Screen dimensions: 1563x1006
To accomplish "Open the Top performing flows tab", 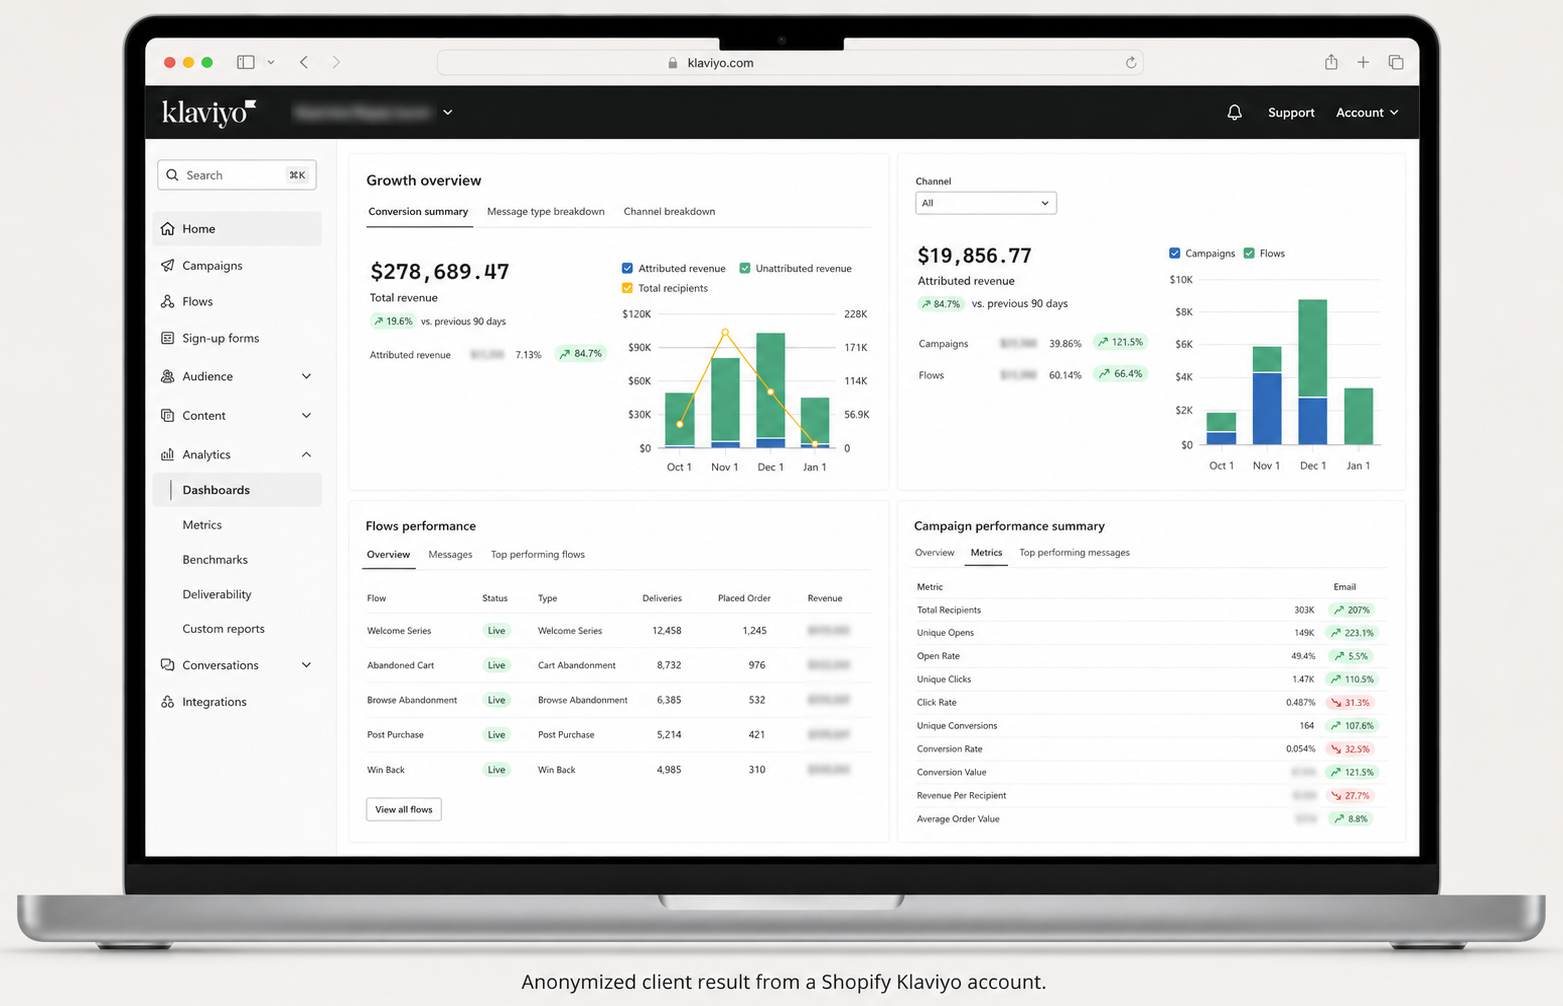I will (538, 554).
